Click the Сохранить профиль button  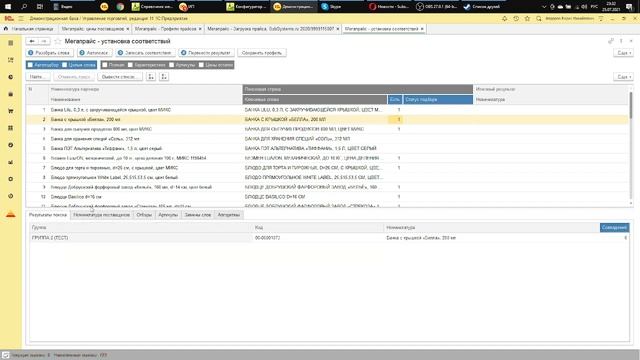coord(262,53)
